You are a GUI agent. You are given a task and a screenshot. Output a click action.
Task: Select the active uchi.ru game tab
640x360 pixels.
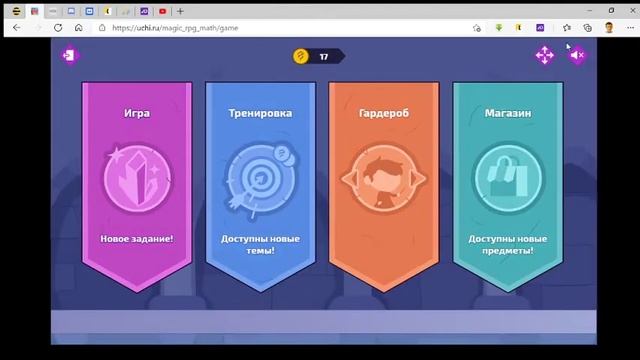coord(35,11)
